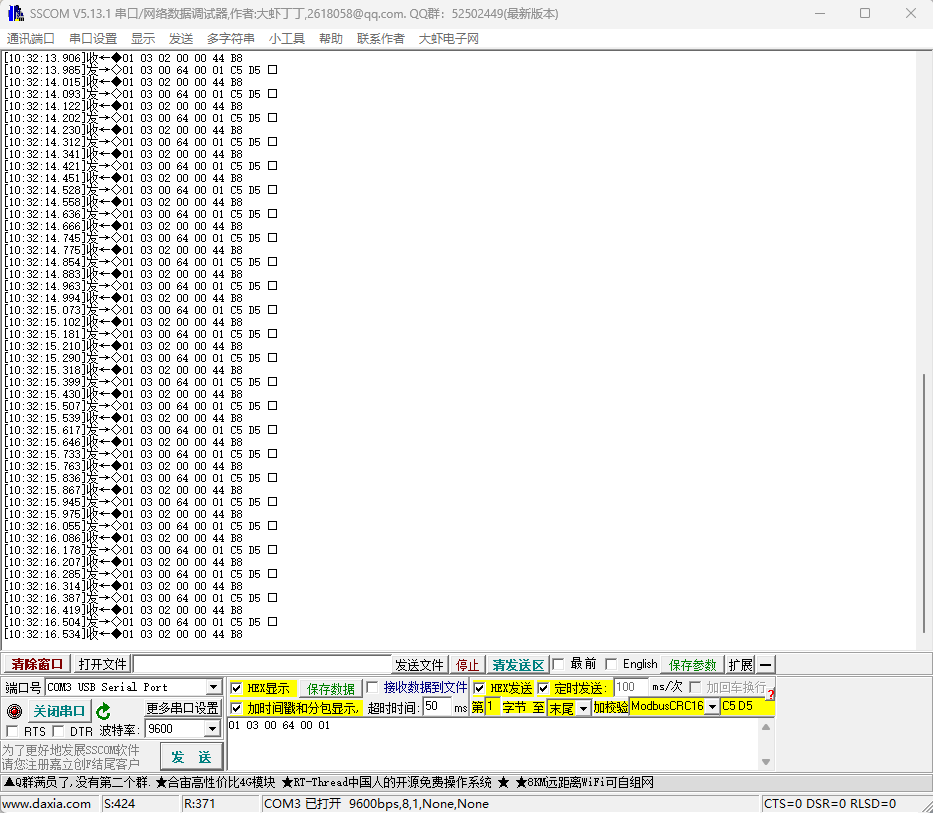Click the 更多串口设置 button

click(183, 708)
